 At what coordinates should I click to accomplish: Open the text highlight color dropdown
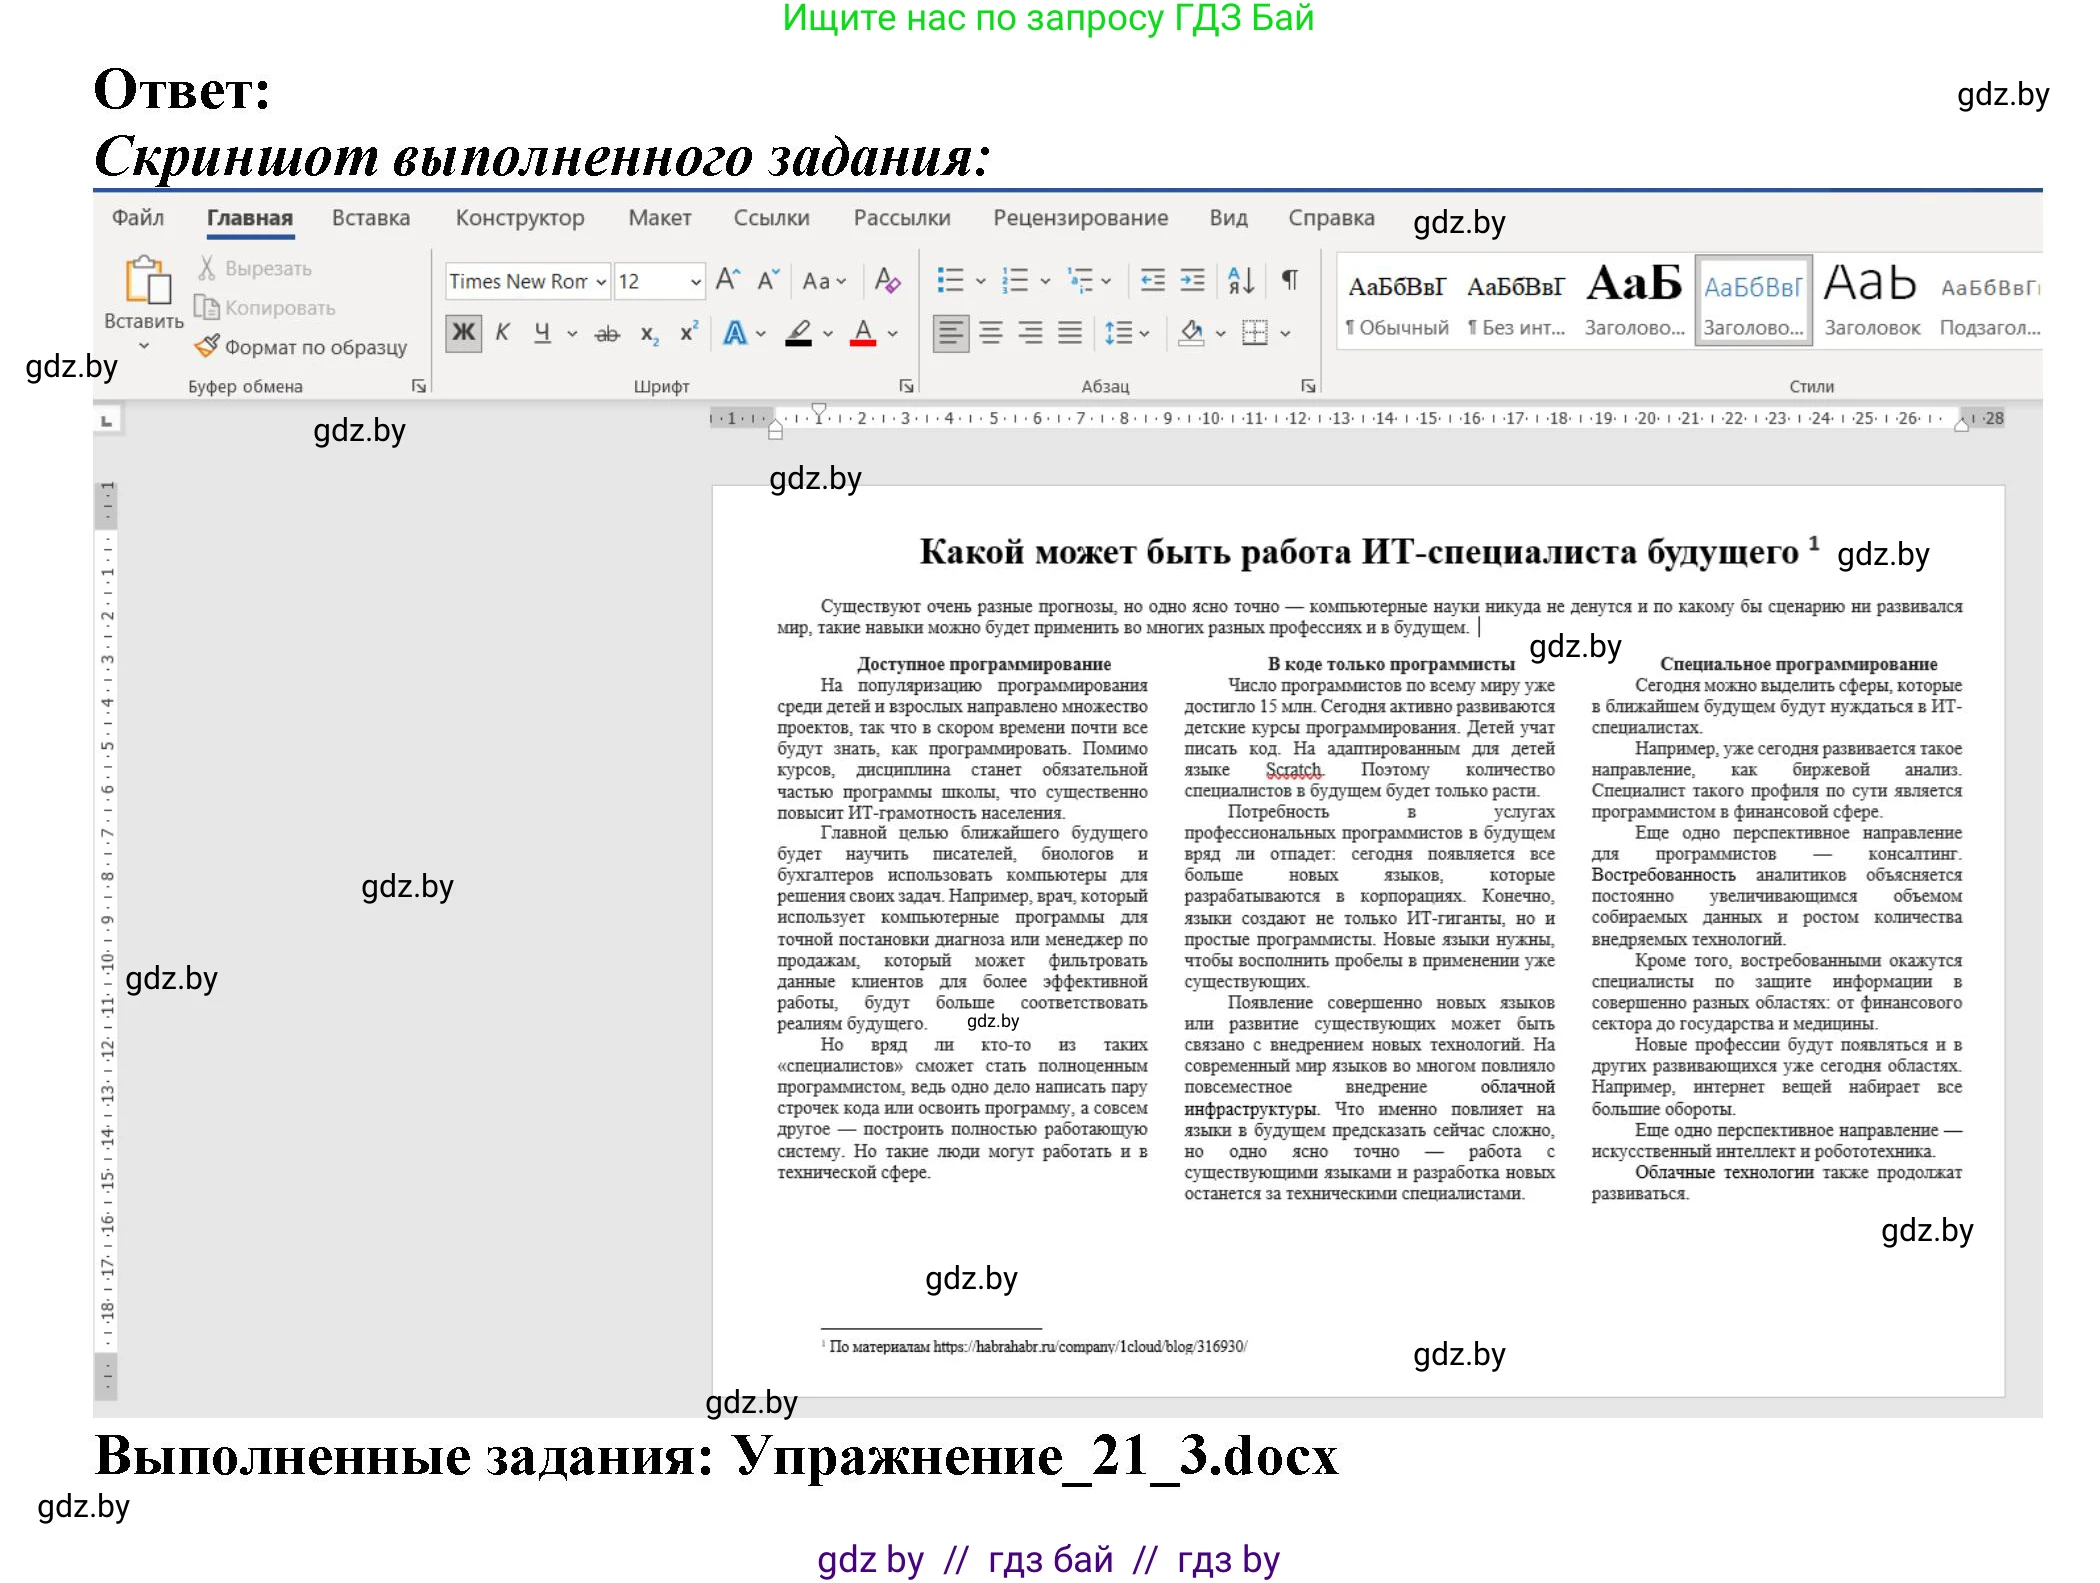click(x=826, y=332)
